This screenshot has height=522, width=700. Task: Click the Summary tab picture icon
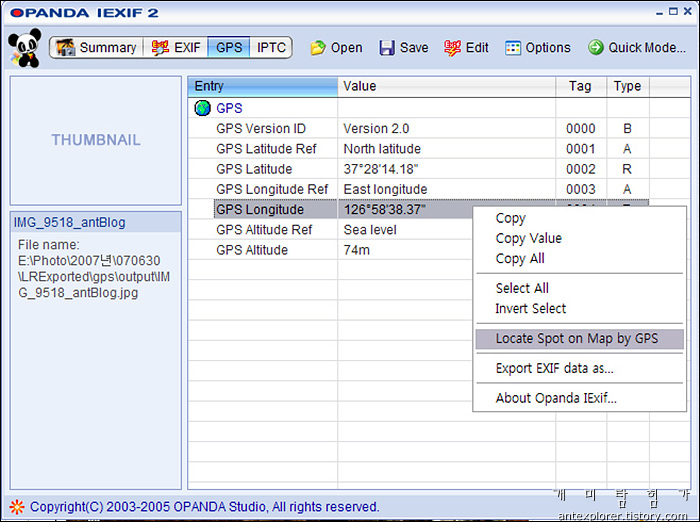coord(66,47)
